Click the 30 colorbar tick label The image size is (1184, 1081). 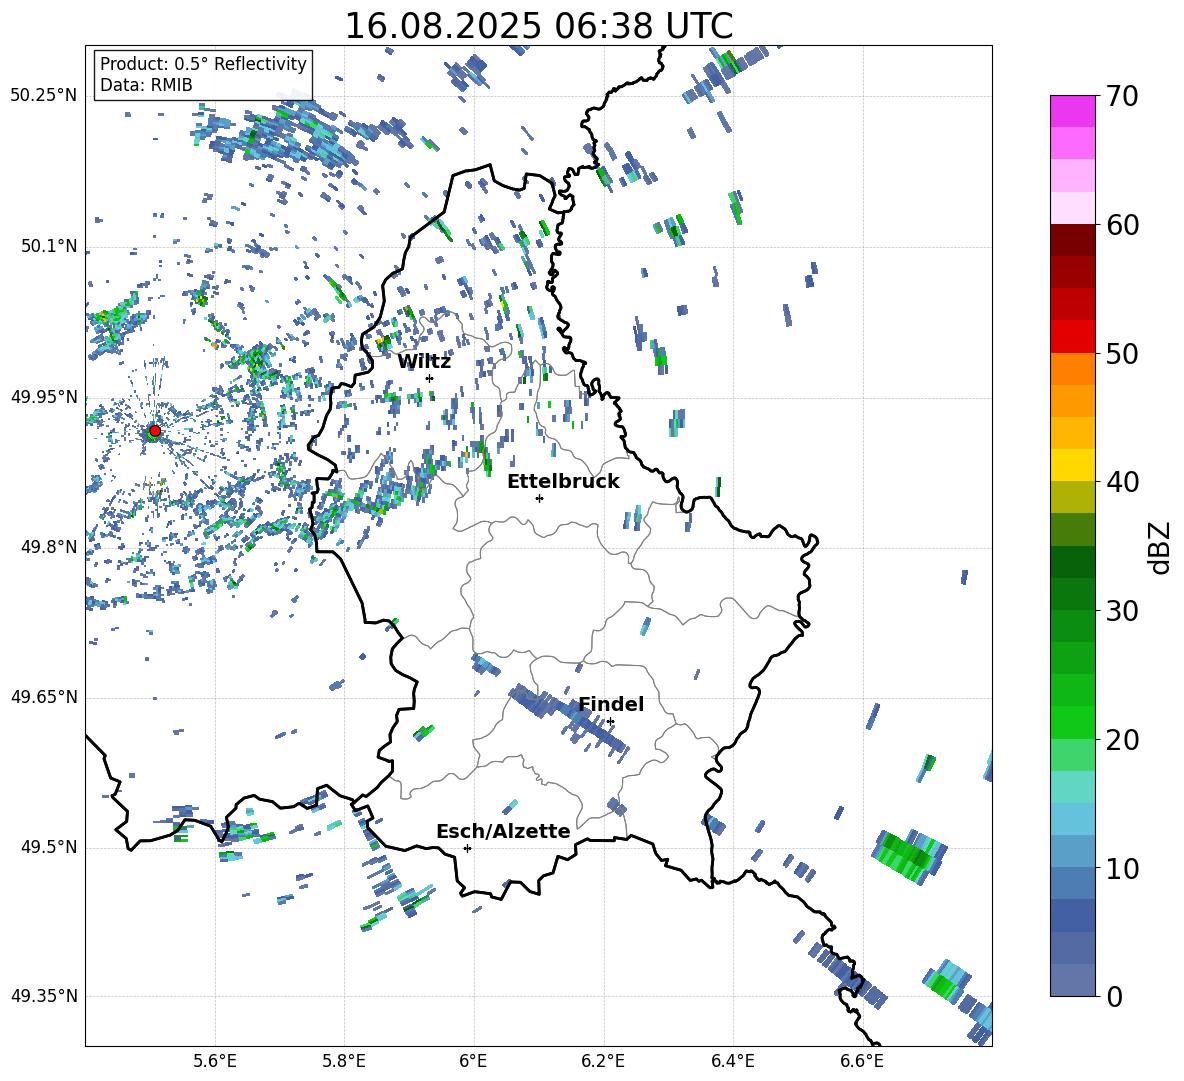click(1122, 610)
